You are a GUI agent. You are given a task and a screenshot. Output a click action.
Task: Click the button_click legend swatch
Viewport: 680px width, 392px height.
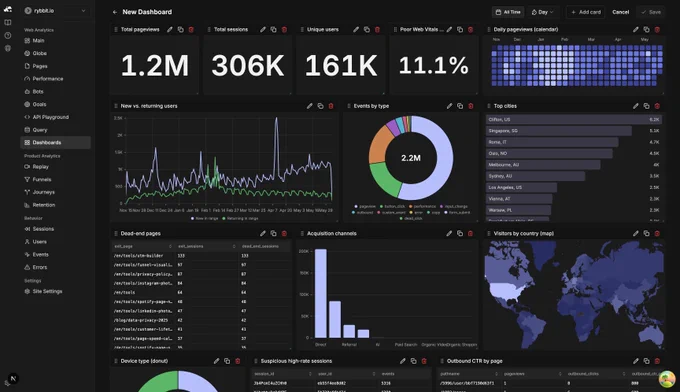[x=381, y=206]
